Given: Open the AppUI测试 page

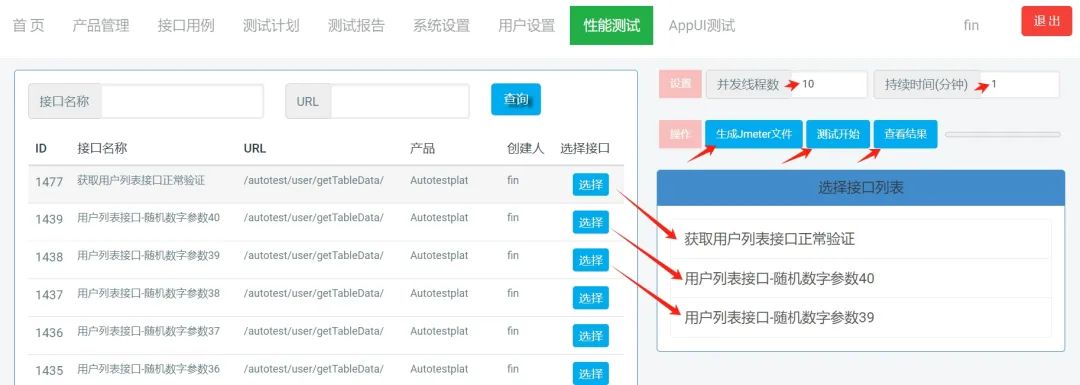Looking at the screenshot, I should [x=702, y=25].
